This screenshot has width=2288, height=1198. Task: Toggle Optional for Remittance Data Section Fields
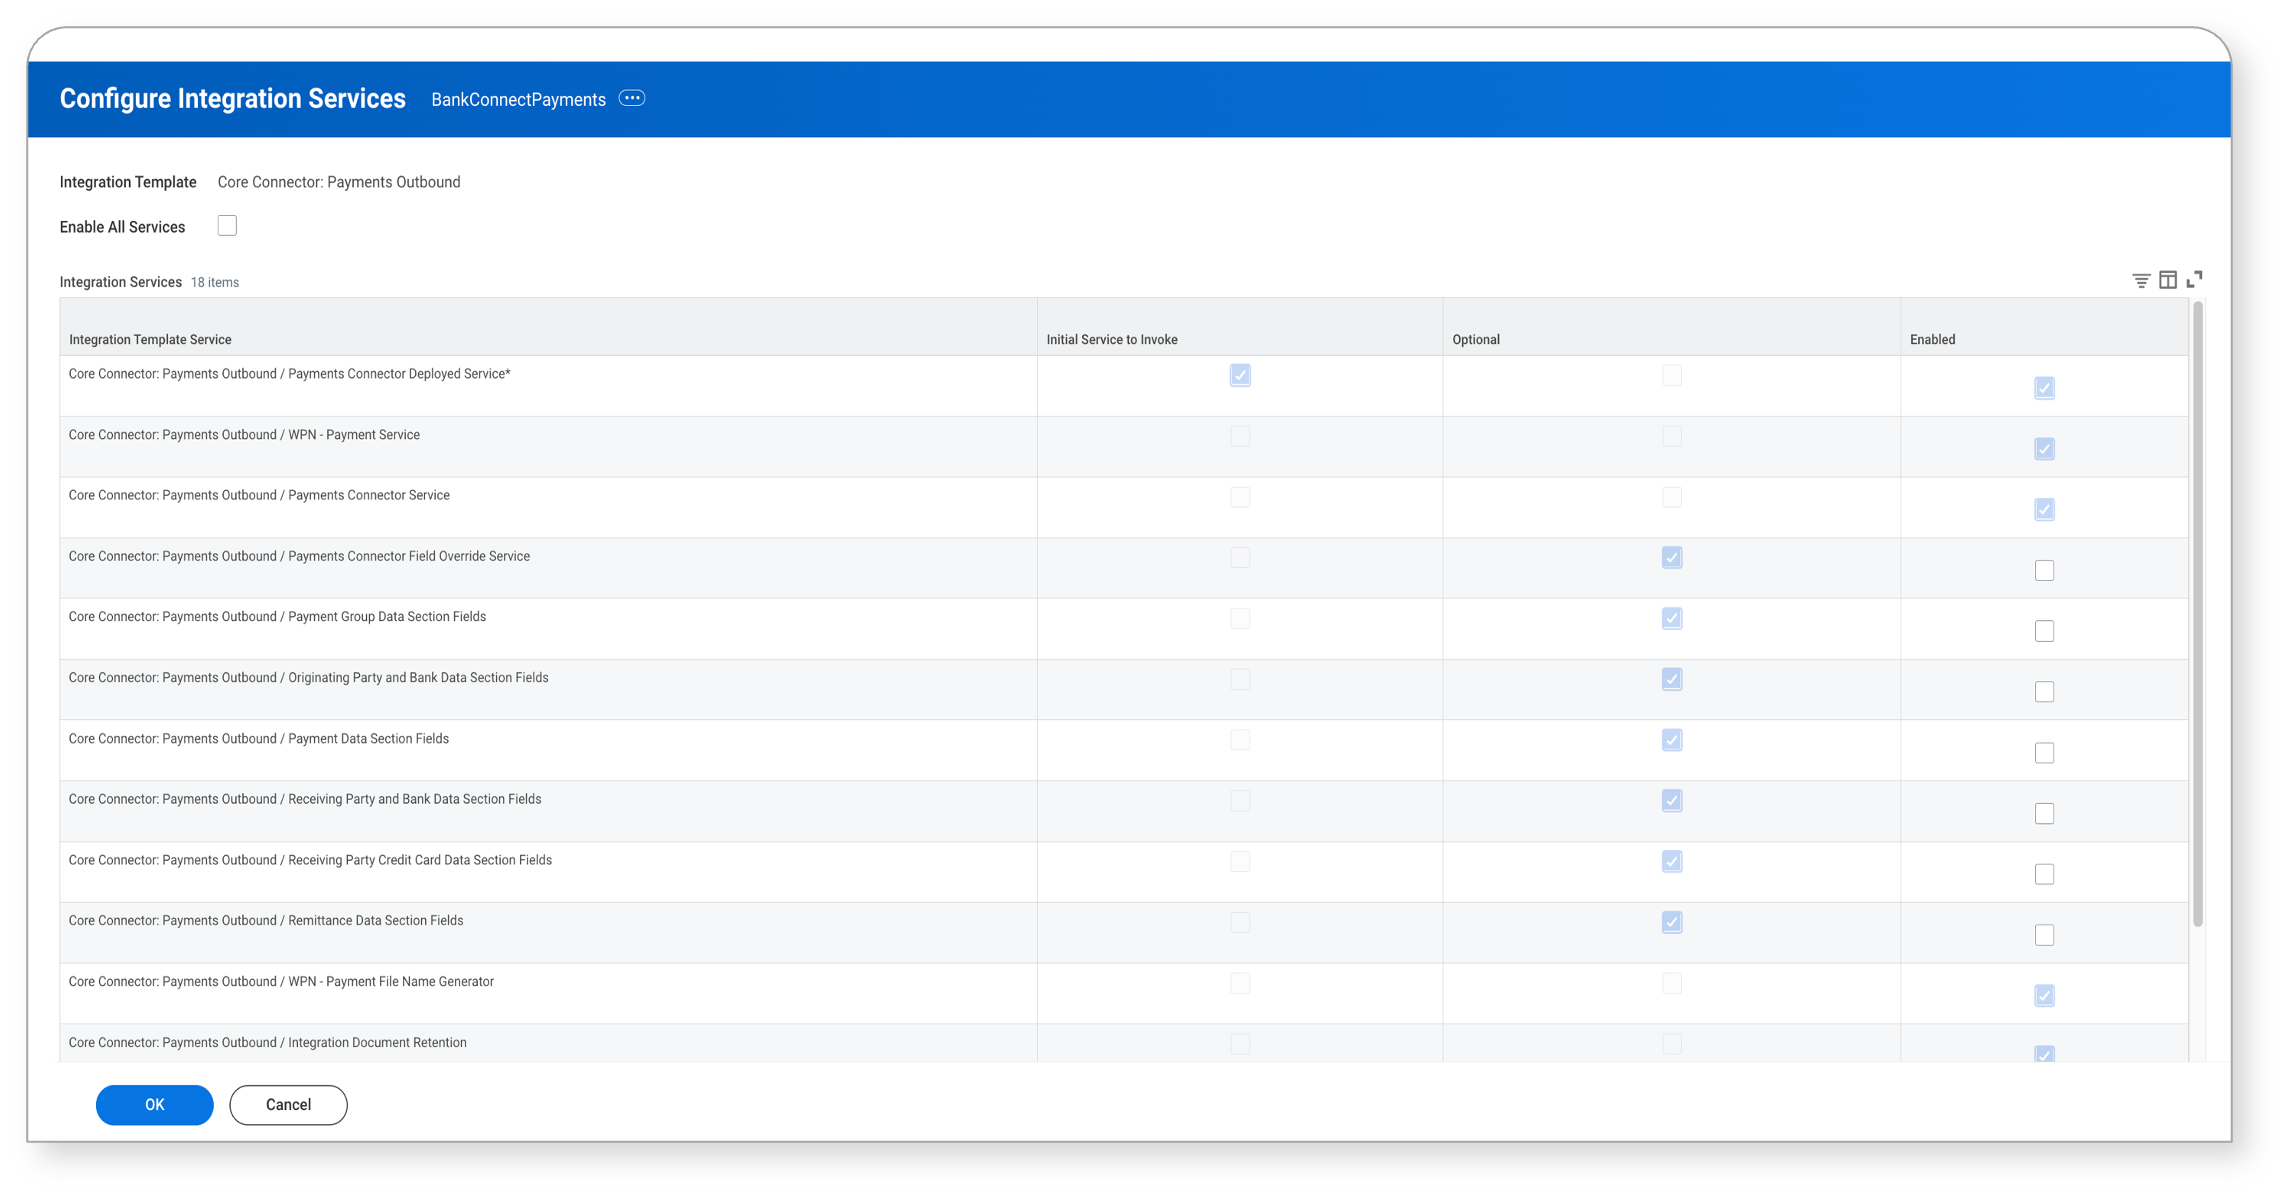point(1672,923)
